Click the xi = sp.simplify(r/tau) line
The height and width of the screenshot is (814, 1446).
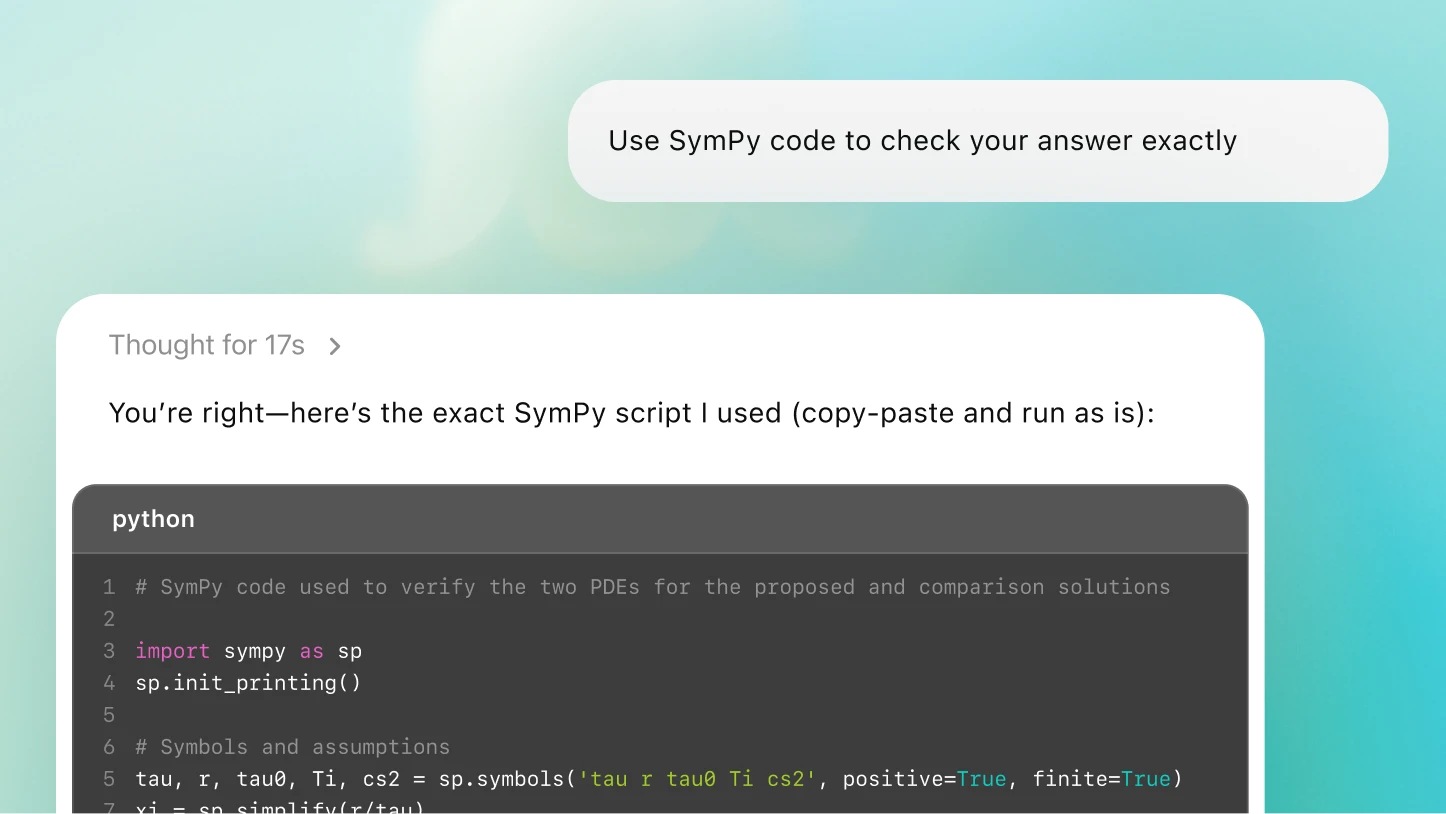tap(280, 808)
